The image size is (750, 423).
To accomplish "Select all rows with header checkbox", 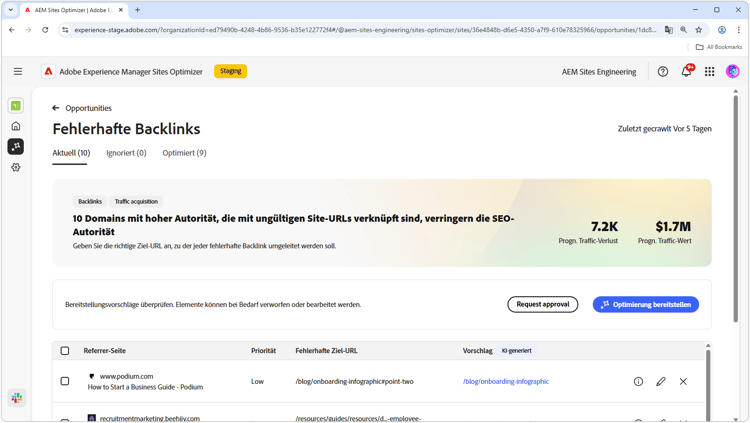I will (x=65, y=351).
